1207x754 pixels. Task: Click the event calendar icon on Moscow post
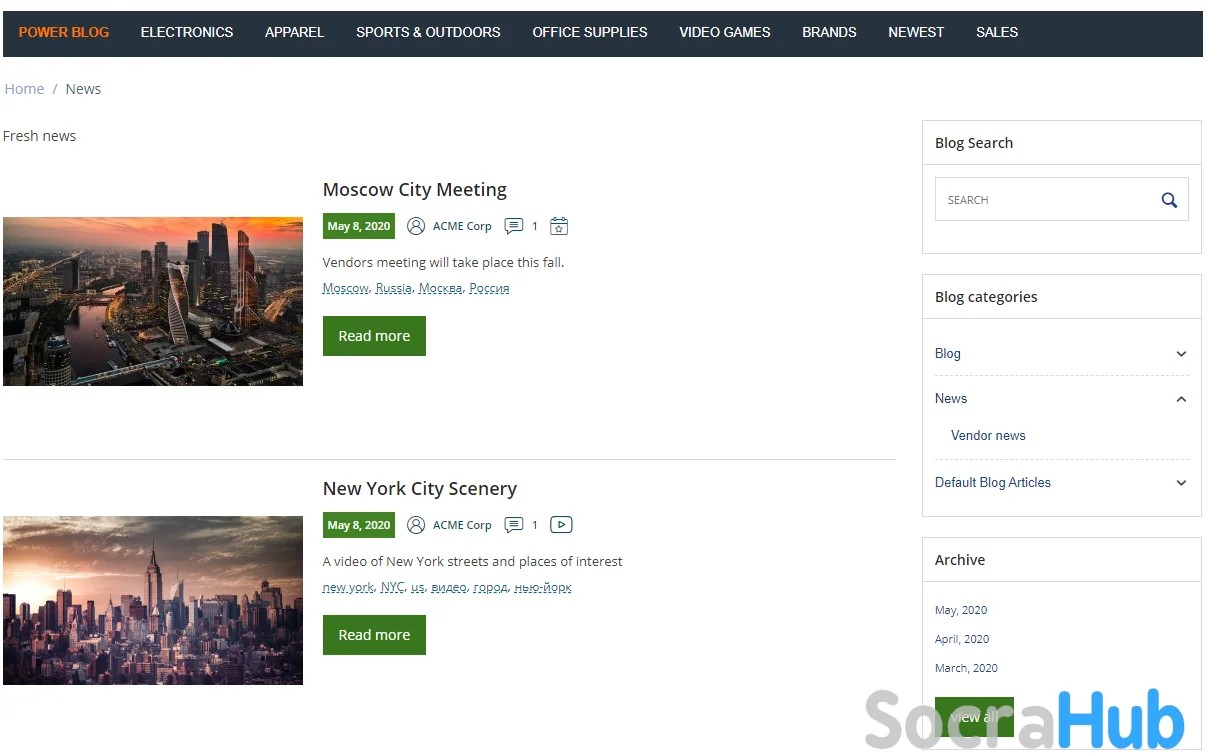[559, 226]
